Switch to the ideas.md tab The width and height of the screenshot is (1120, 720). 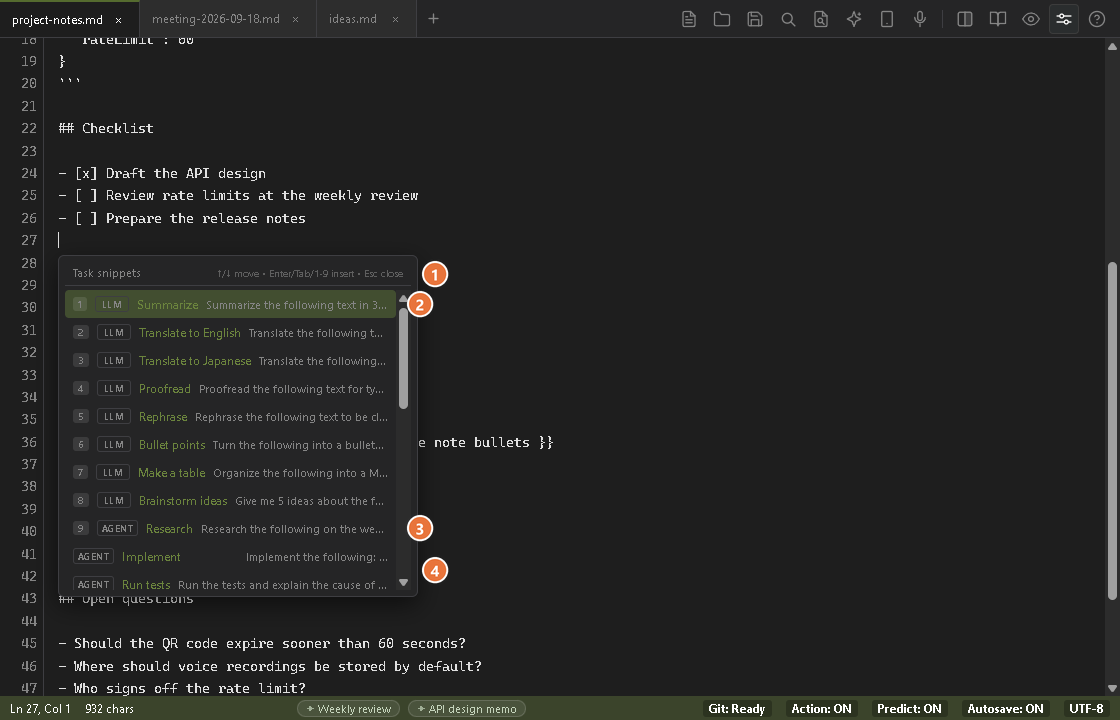point(353,19)
